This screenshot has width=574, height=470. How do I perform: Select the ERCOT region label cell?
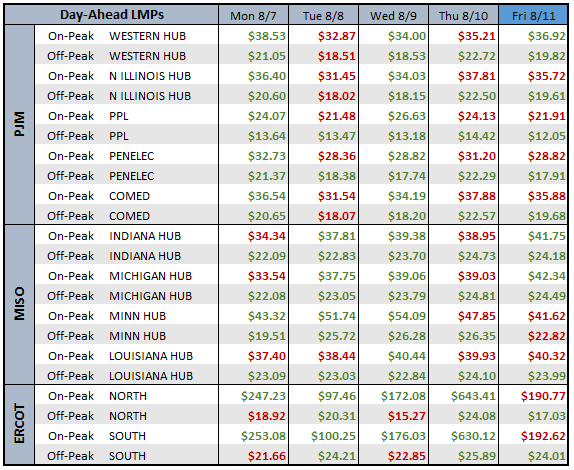19,424
